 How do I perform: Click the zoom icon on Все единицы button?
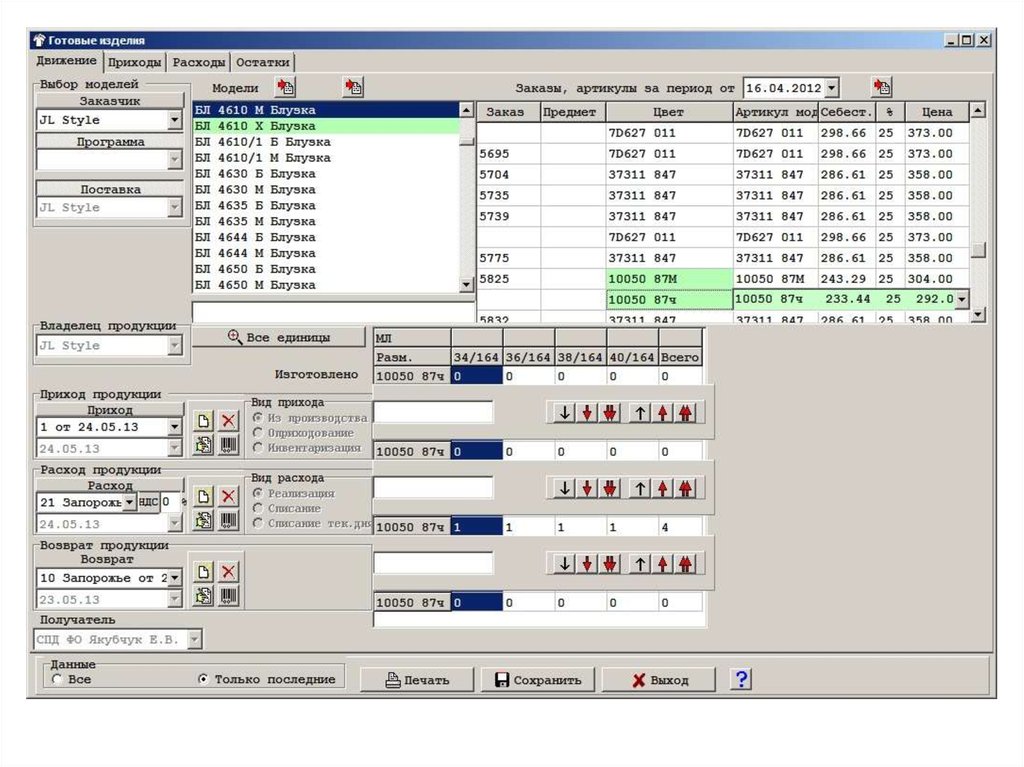pyautogui.click(x=235, y=338)
